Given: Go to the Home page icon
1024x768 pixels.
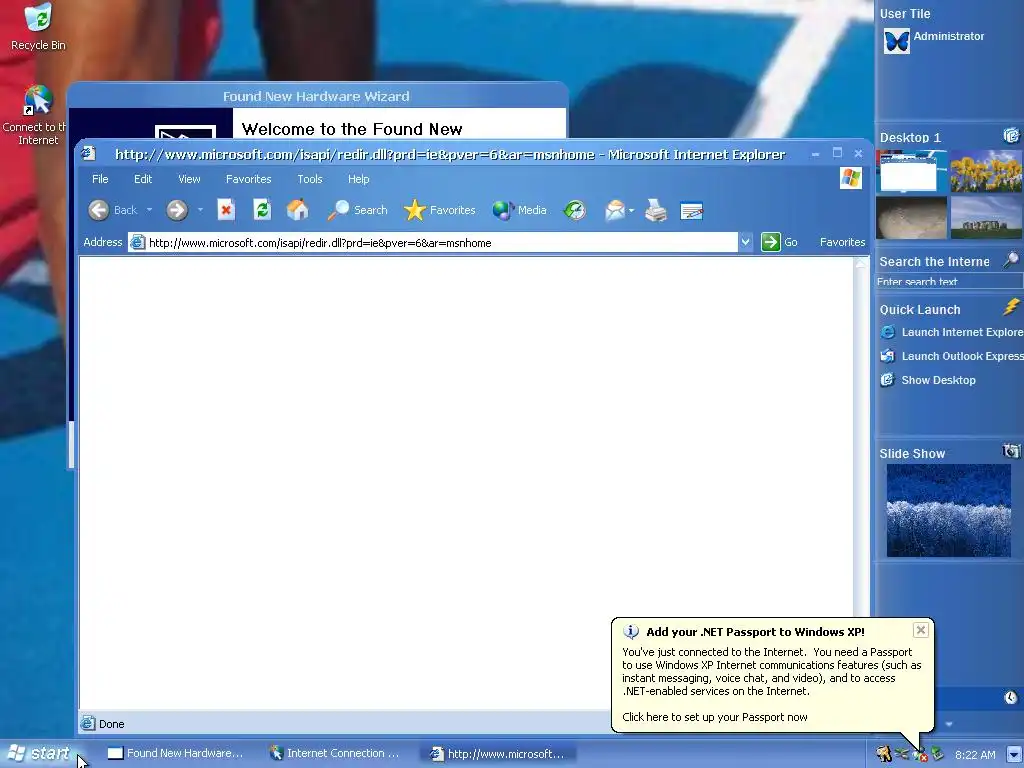Looking at the screenshot, I should tap(297, 210).
